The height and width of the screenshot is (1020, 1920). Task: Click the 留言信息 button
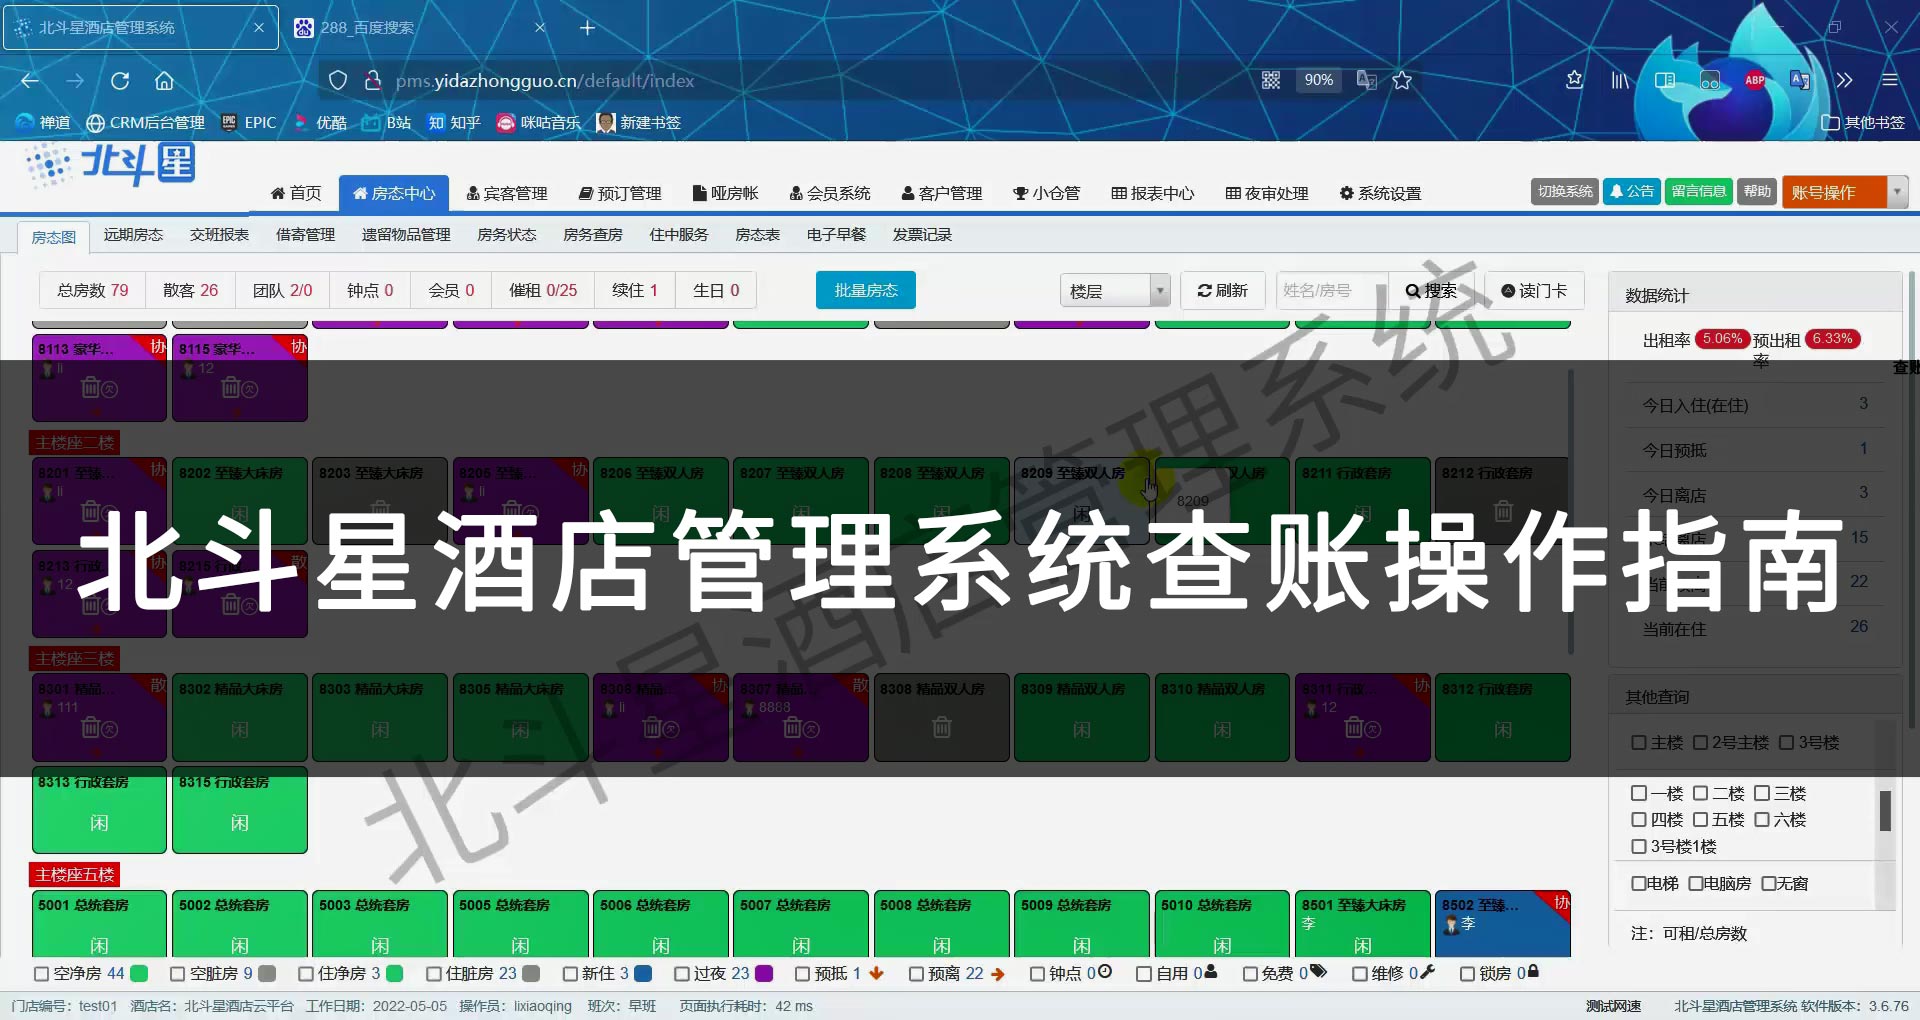pos(1698,191)
